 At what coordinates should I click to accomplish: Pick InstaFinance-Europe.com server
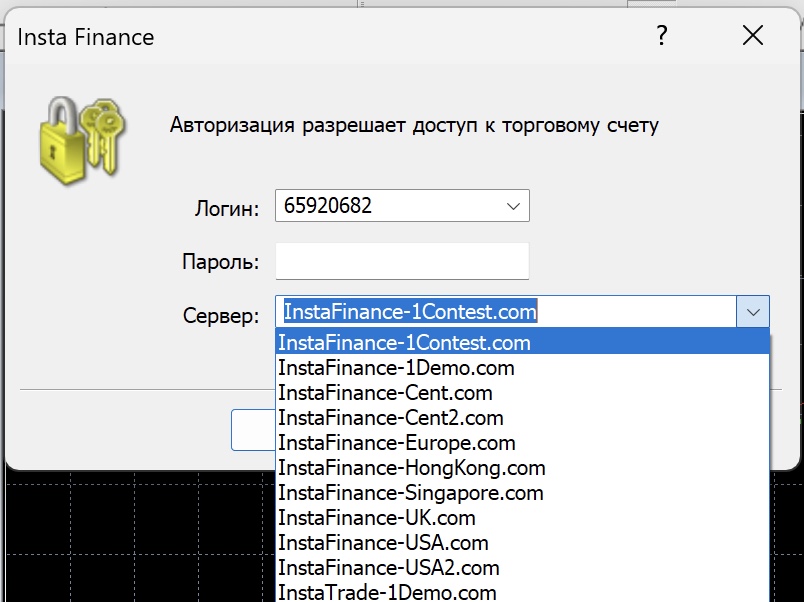coord(522,443)
